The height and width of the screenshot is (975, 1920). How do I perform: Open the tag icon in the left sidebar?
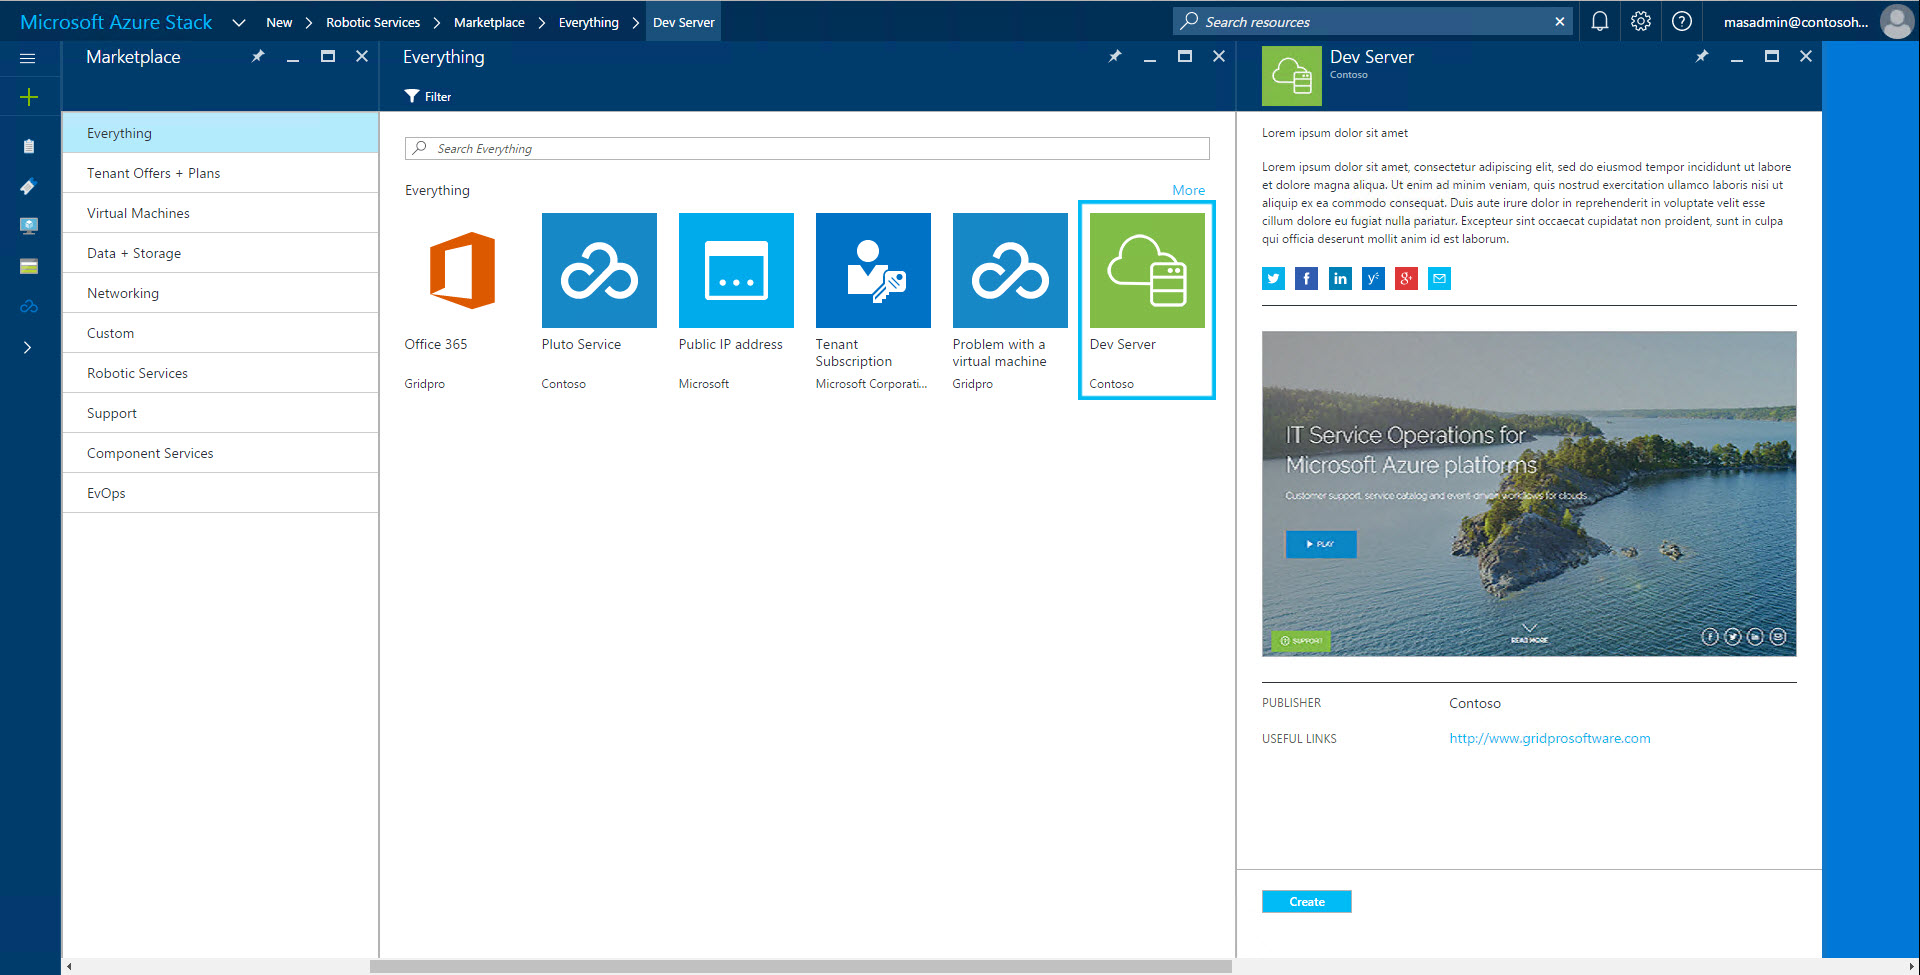click(28, 186)
